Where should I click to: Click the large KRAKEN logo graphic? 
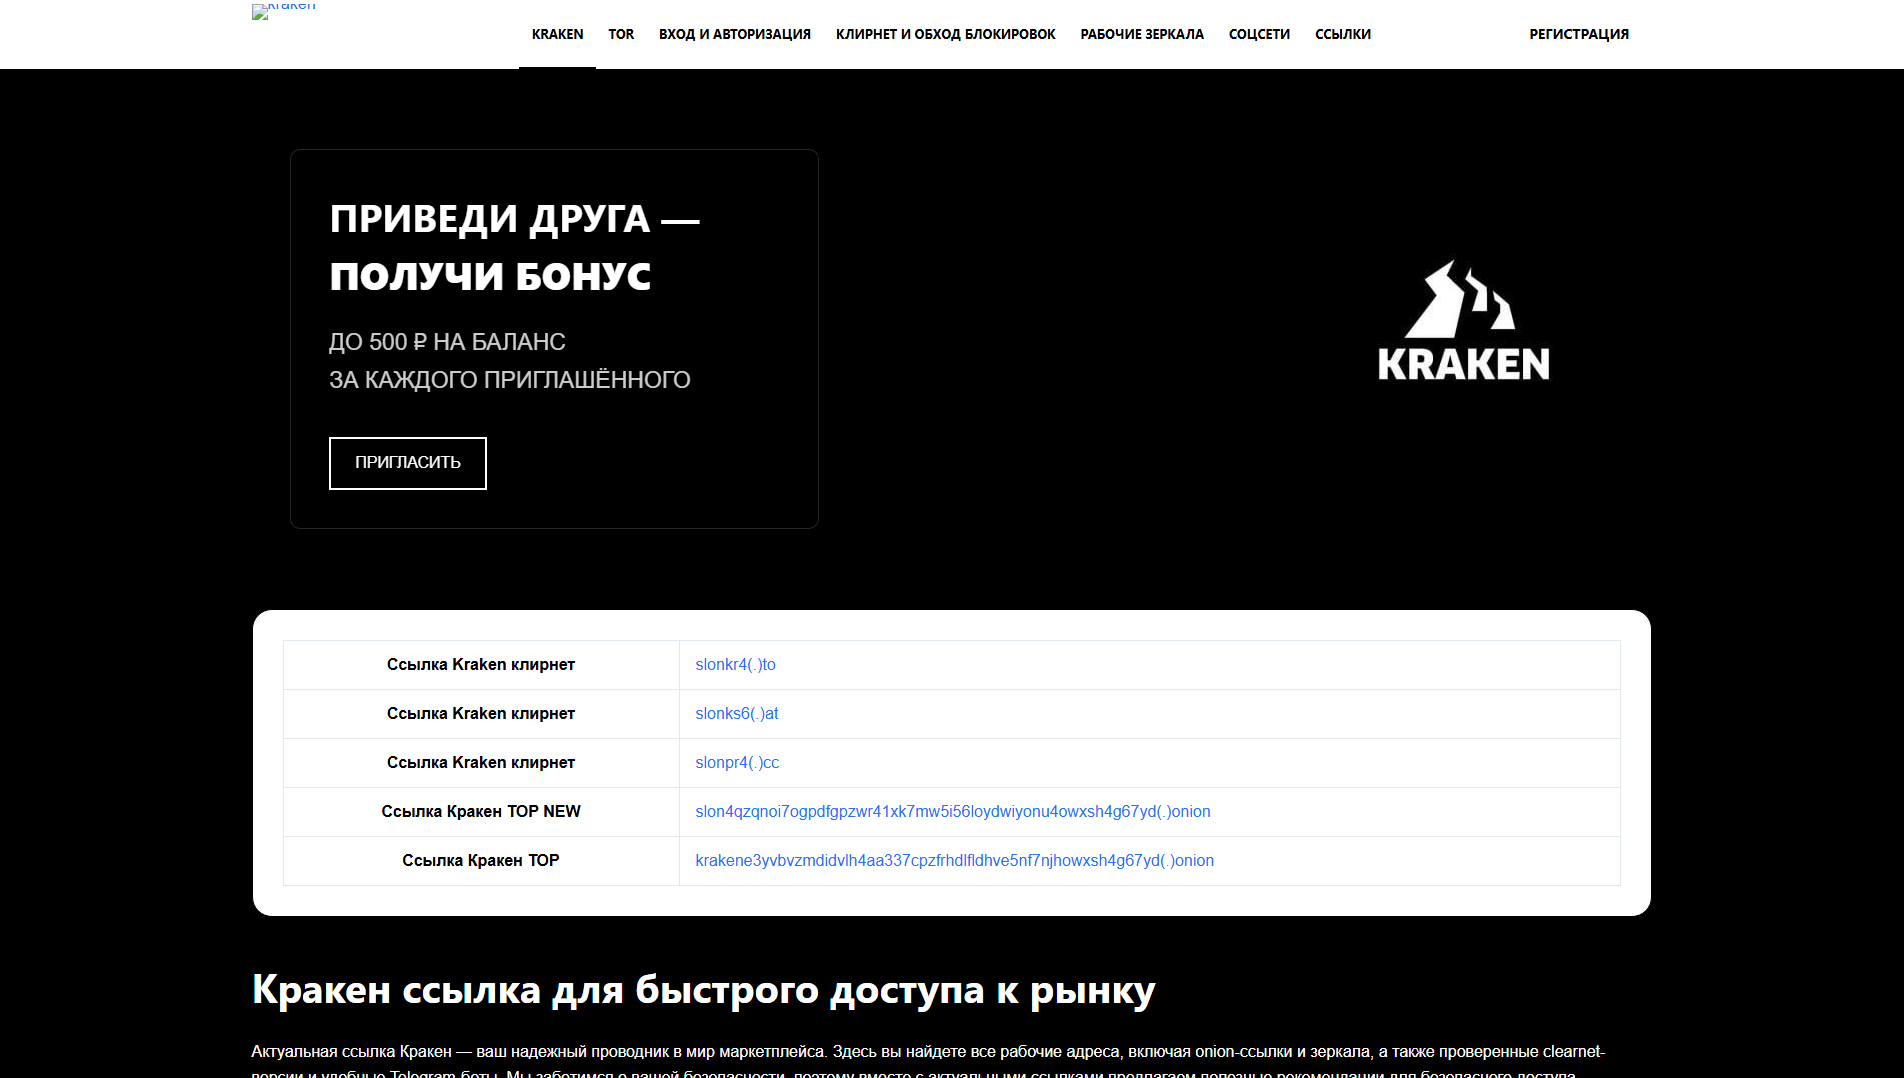1464,320
